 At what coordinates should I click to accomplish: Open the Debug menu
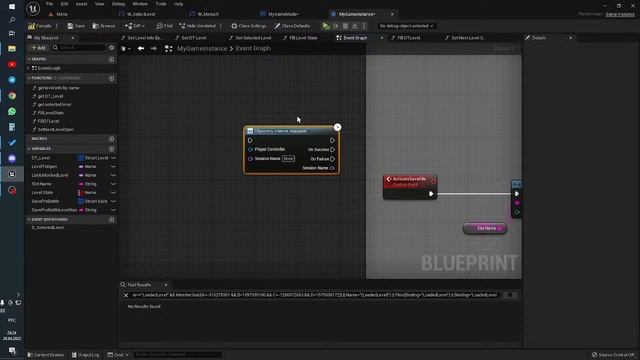[118, 4]
